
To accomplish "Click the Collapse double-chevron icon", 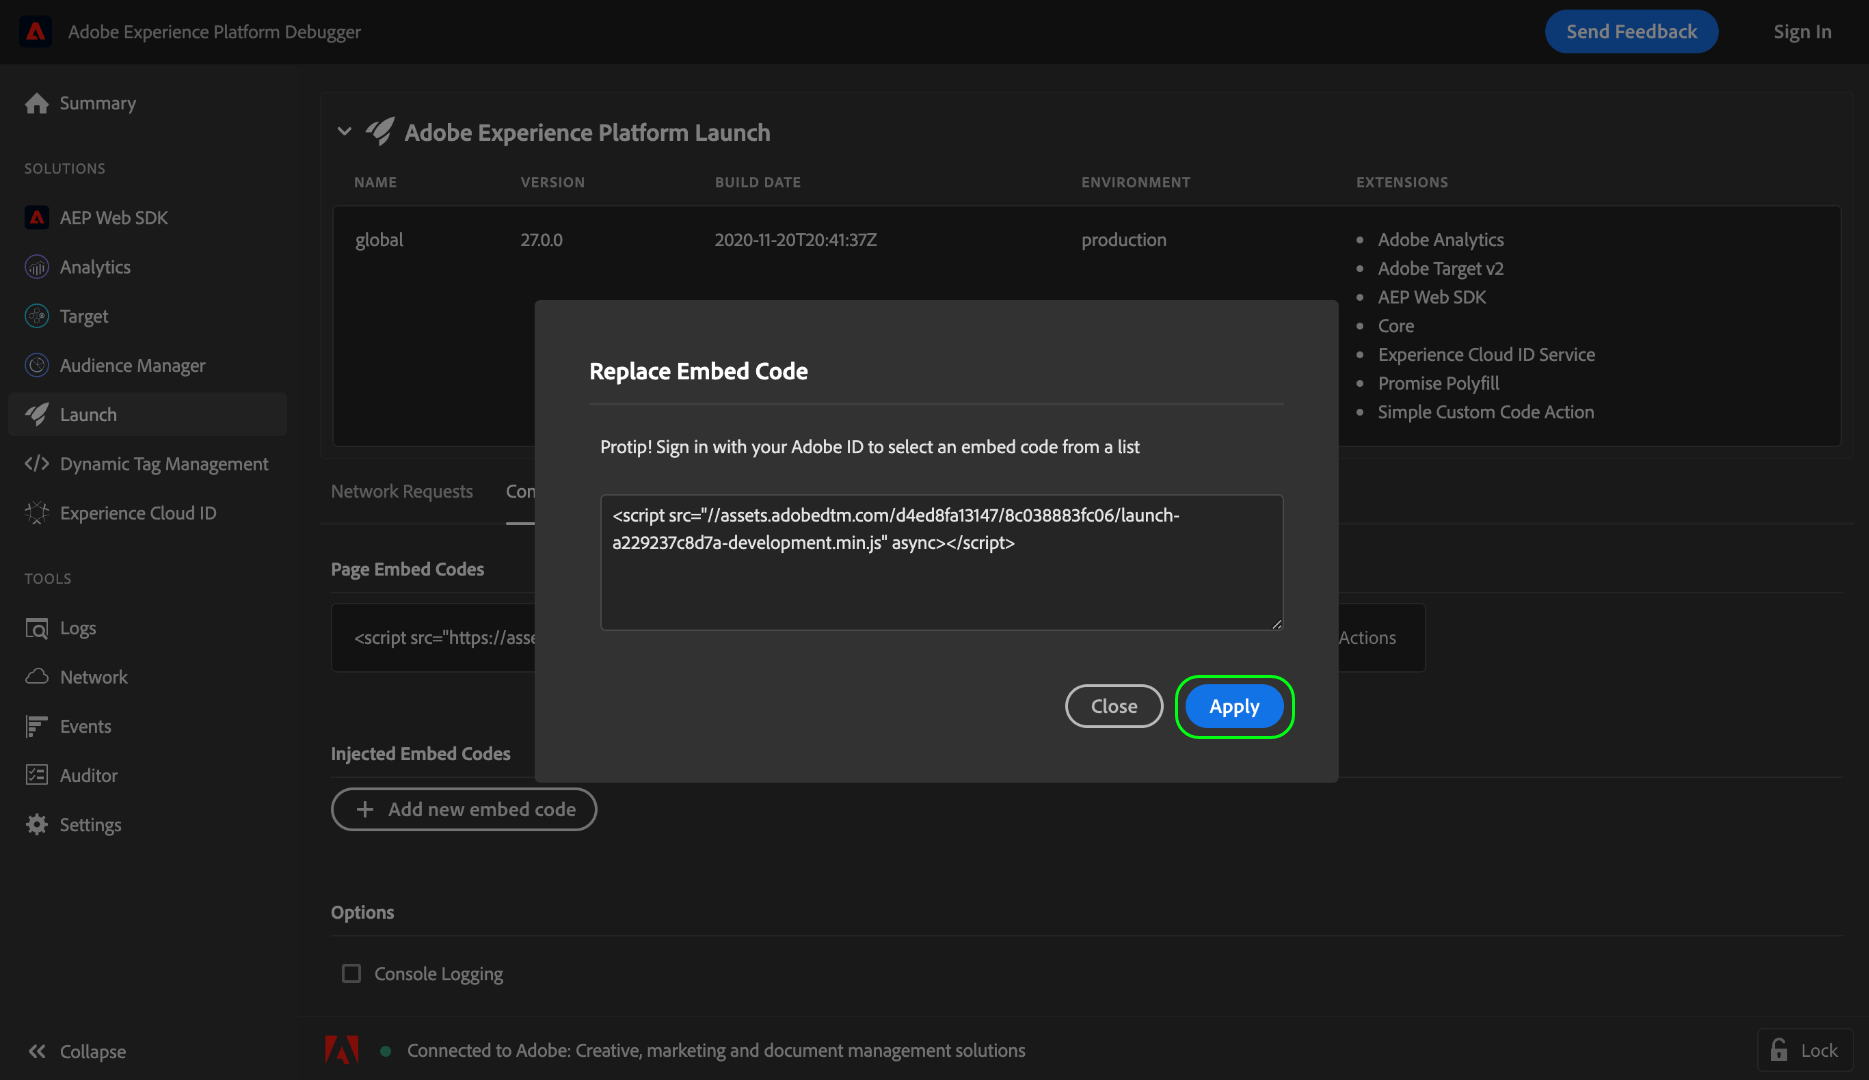I will click(x=37, y=1051).
